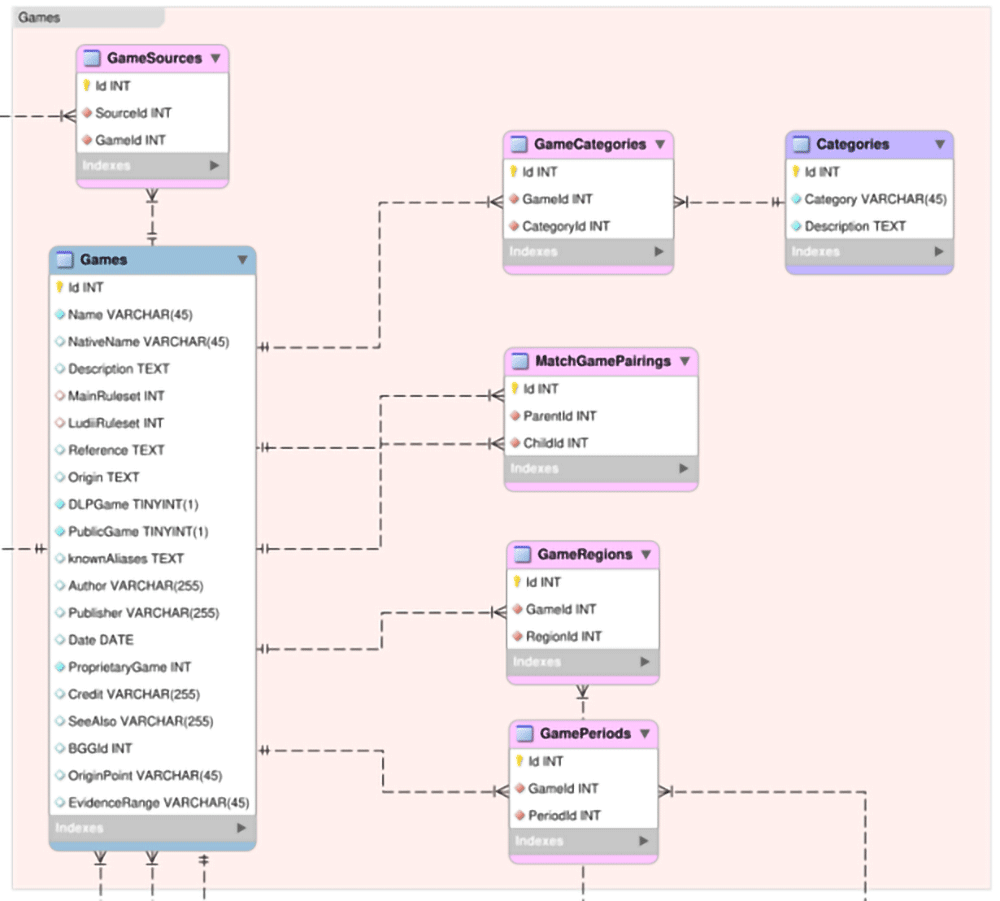Select the Description TEXT column in Games
The width and height of the screenshot is (1000, 901).
click(x=152, y=369)
